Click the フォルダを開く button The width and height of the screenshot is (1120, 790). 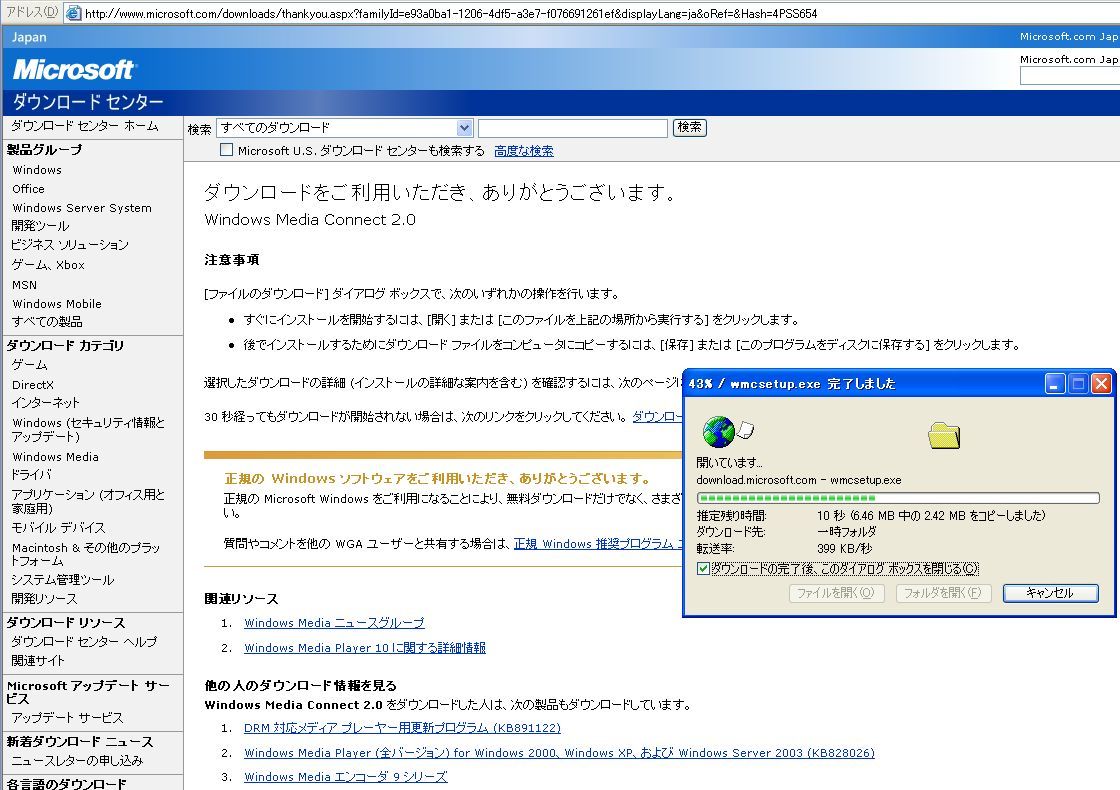943,593
